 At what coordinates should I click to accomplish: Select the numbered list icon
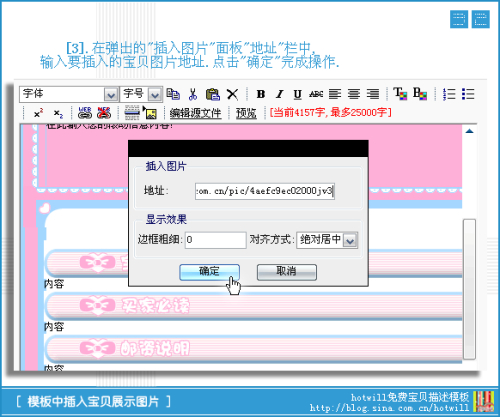(449, 94)
